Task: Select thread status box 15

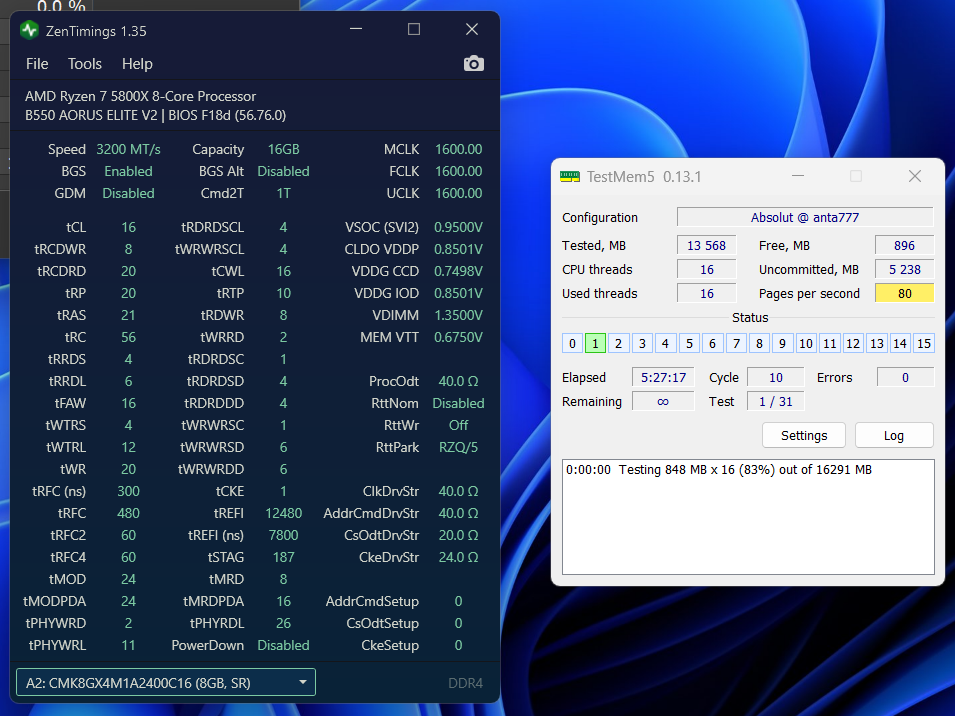Action: point(924,344)
